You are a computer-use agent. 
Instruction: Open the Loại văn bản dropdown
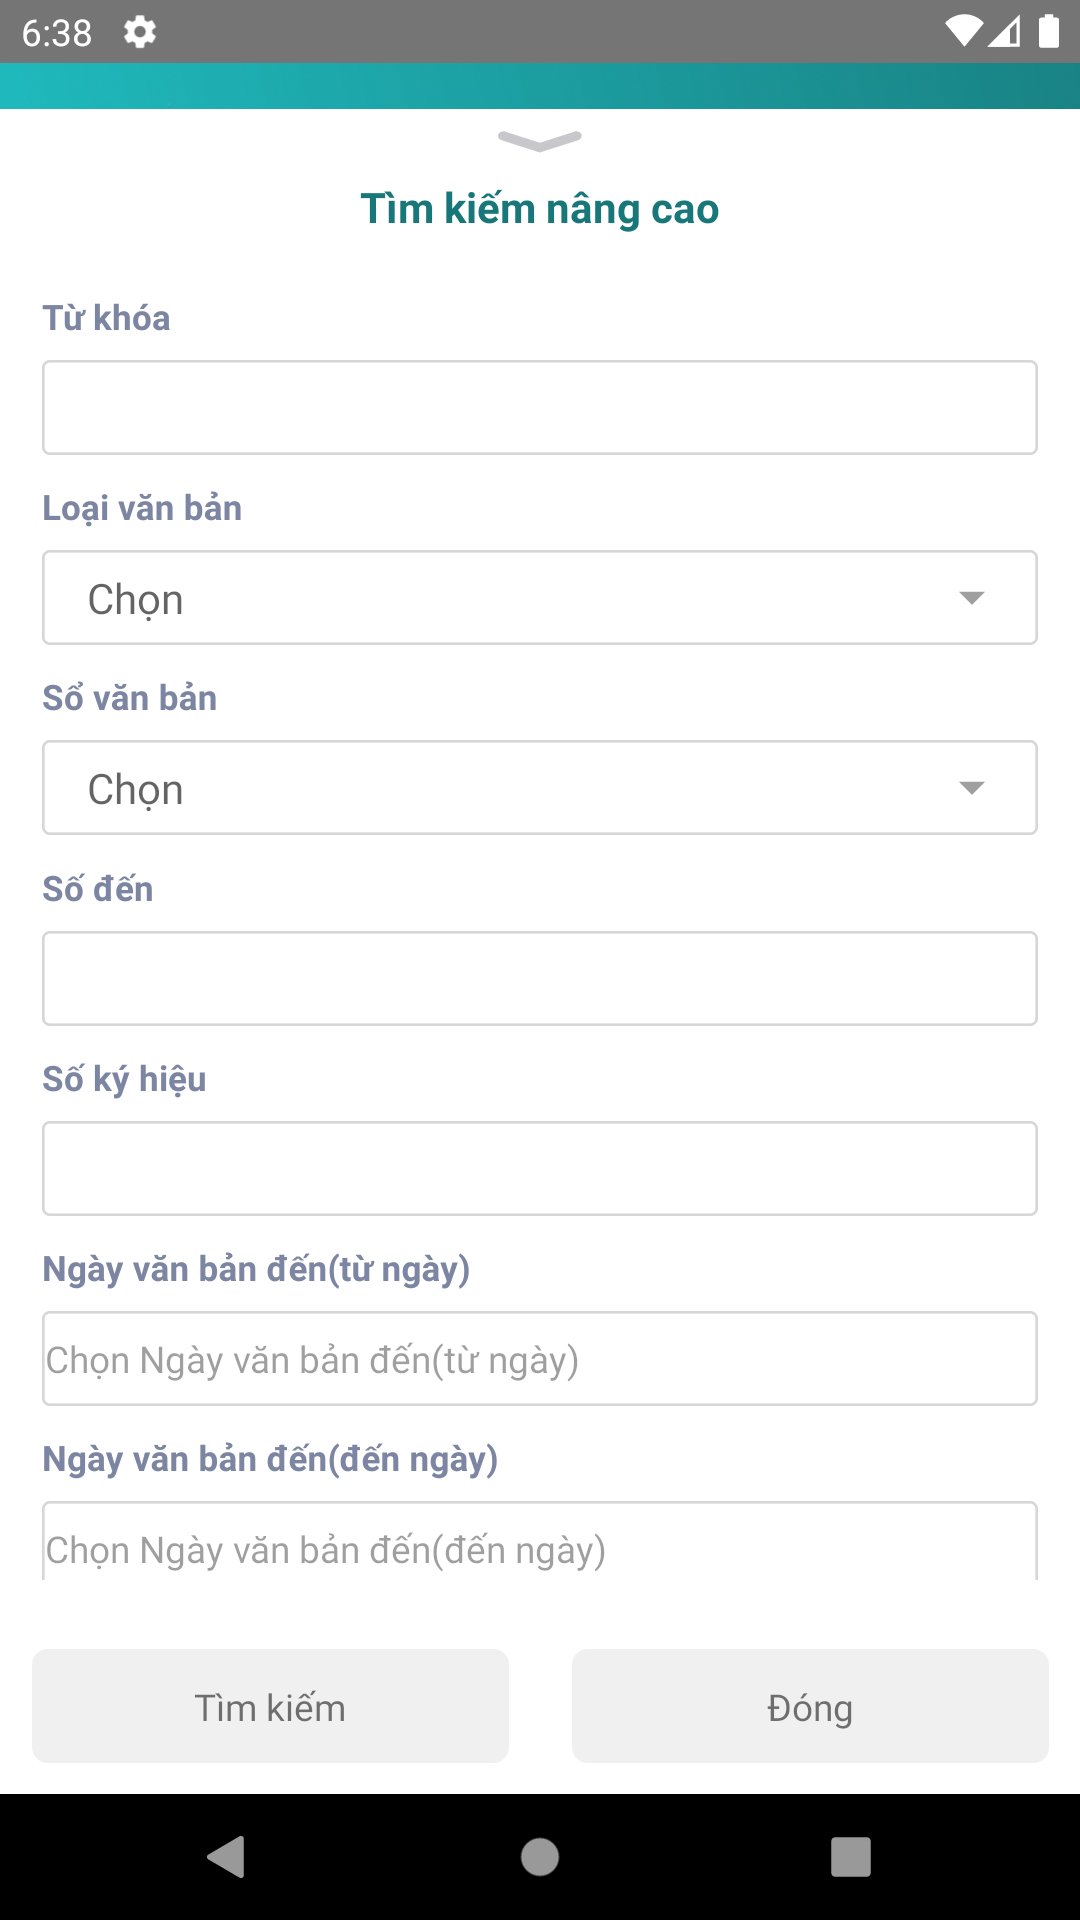coord(540,597)
